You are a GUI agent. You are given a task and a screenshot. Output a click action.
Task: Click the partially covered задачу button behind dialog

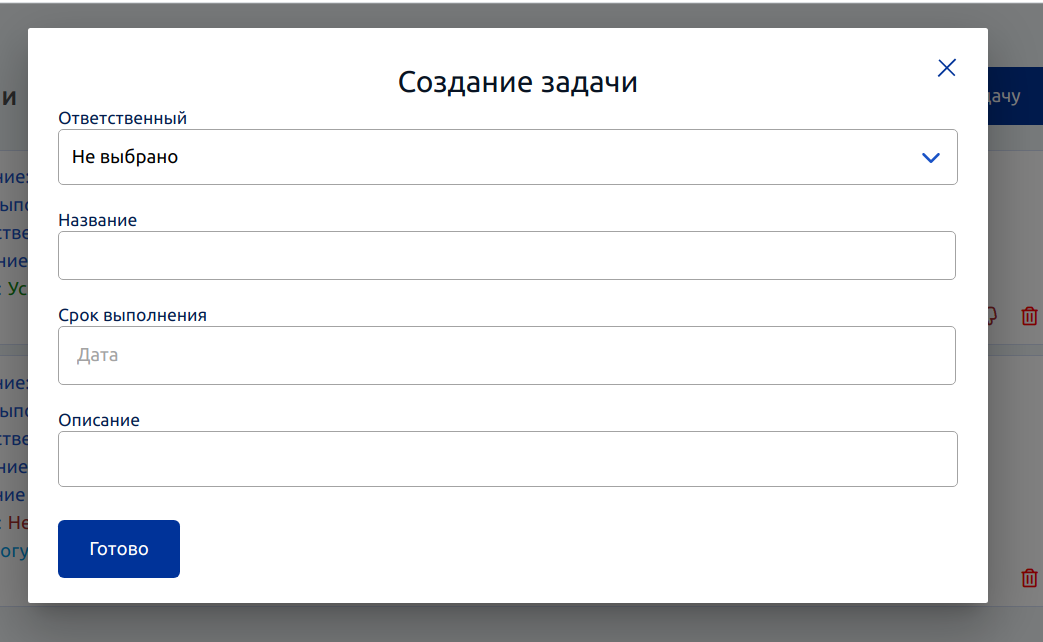coord(1015,96)
